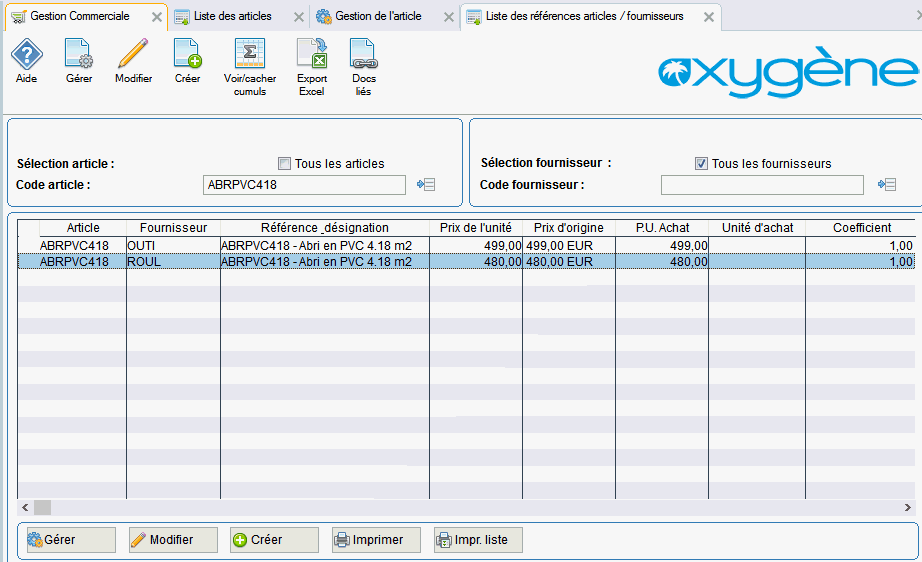Select the OUTI supplier row
The width and height of the screenshot is (922, 562).
coord(172,245)
